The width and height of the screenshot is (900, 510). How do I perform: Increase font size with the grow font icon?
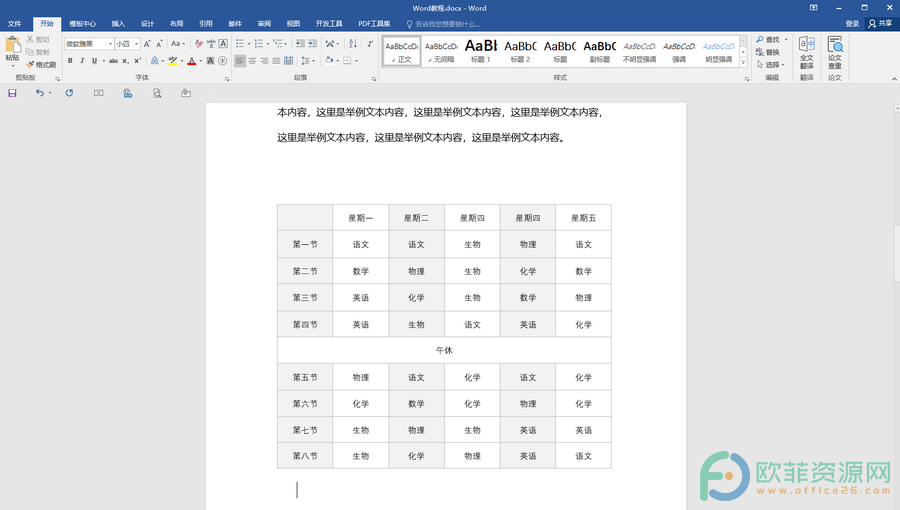tap(147, 44)
